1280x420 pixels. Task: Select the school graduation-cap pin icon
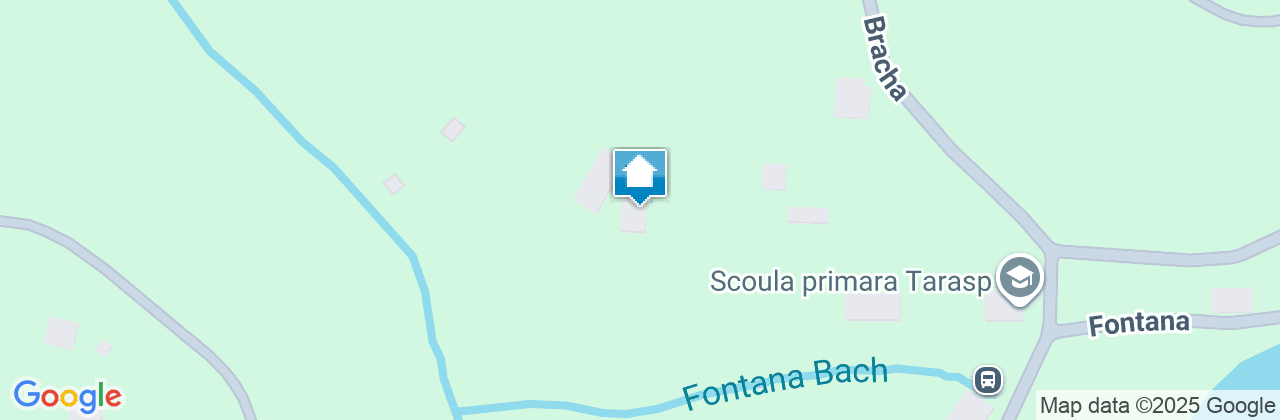[x=1019, y=279]
